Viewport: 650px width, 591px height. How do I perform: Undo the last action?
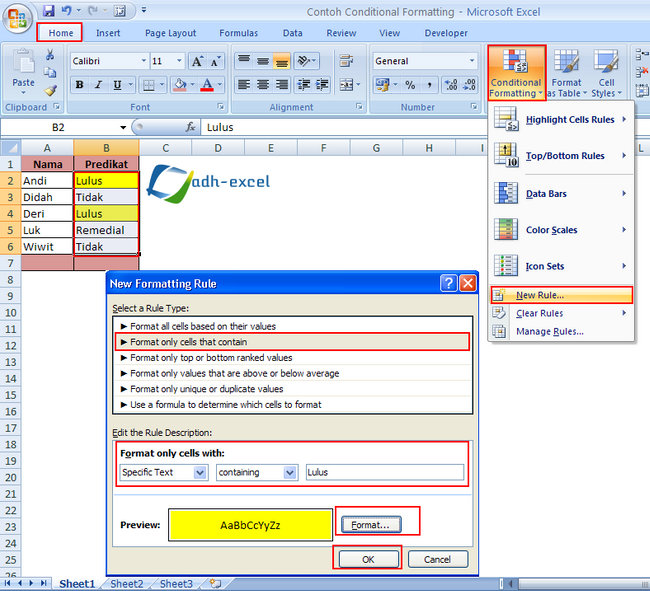66,11
